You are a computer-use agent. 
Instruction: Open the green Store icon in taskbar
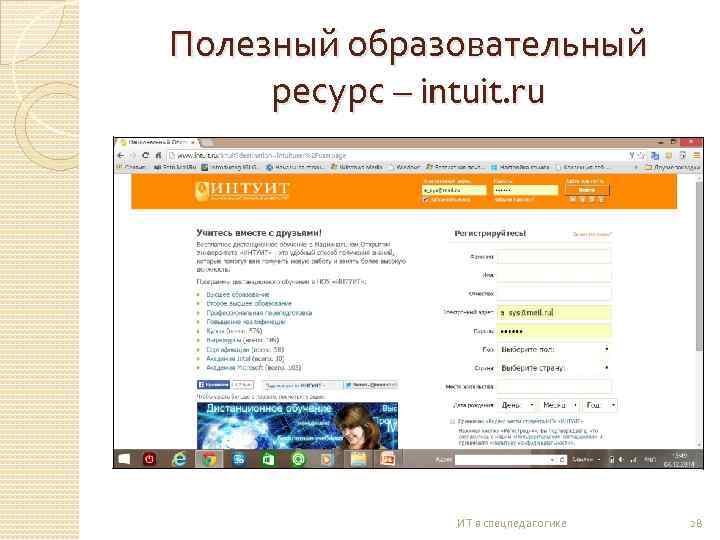coord(268,459)
